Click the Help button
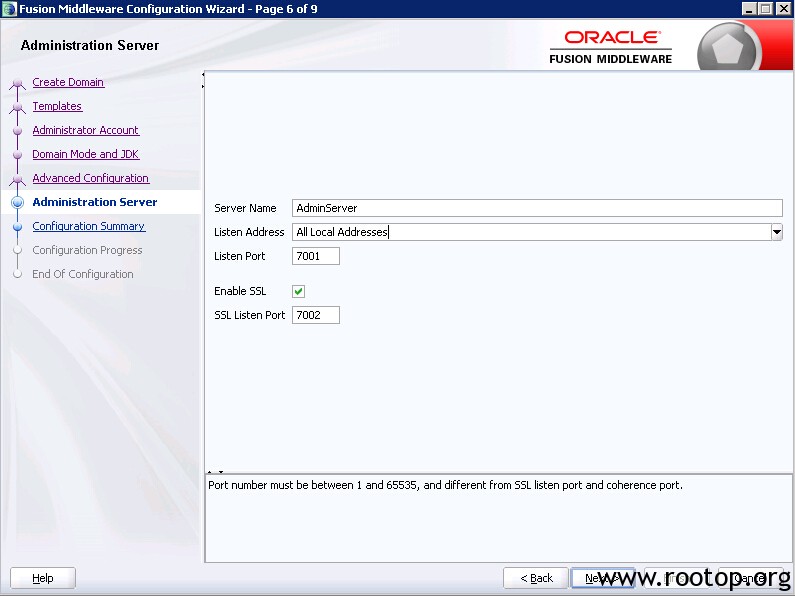 tap(43, 578)
